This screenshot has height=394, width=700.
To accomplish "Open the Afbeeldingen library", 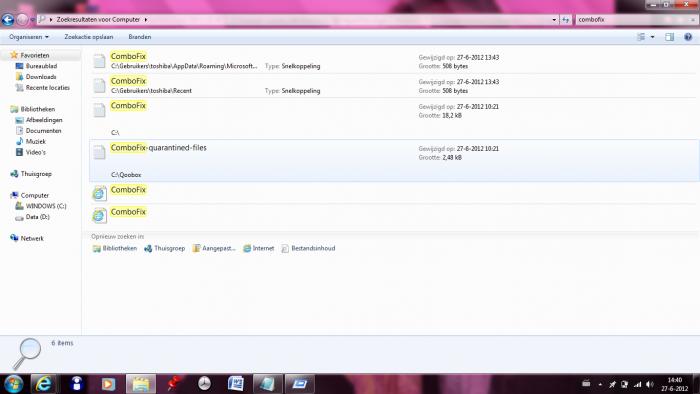I will click(44, 120).
